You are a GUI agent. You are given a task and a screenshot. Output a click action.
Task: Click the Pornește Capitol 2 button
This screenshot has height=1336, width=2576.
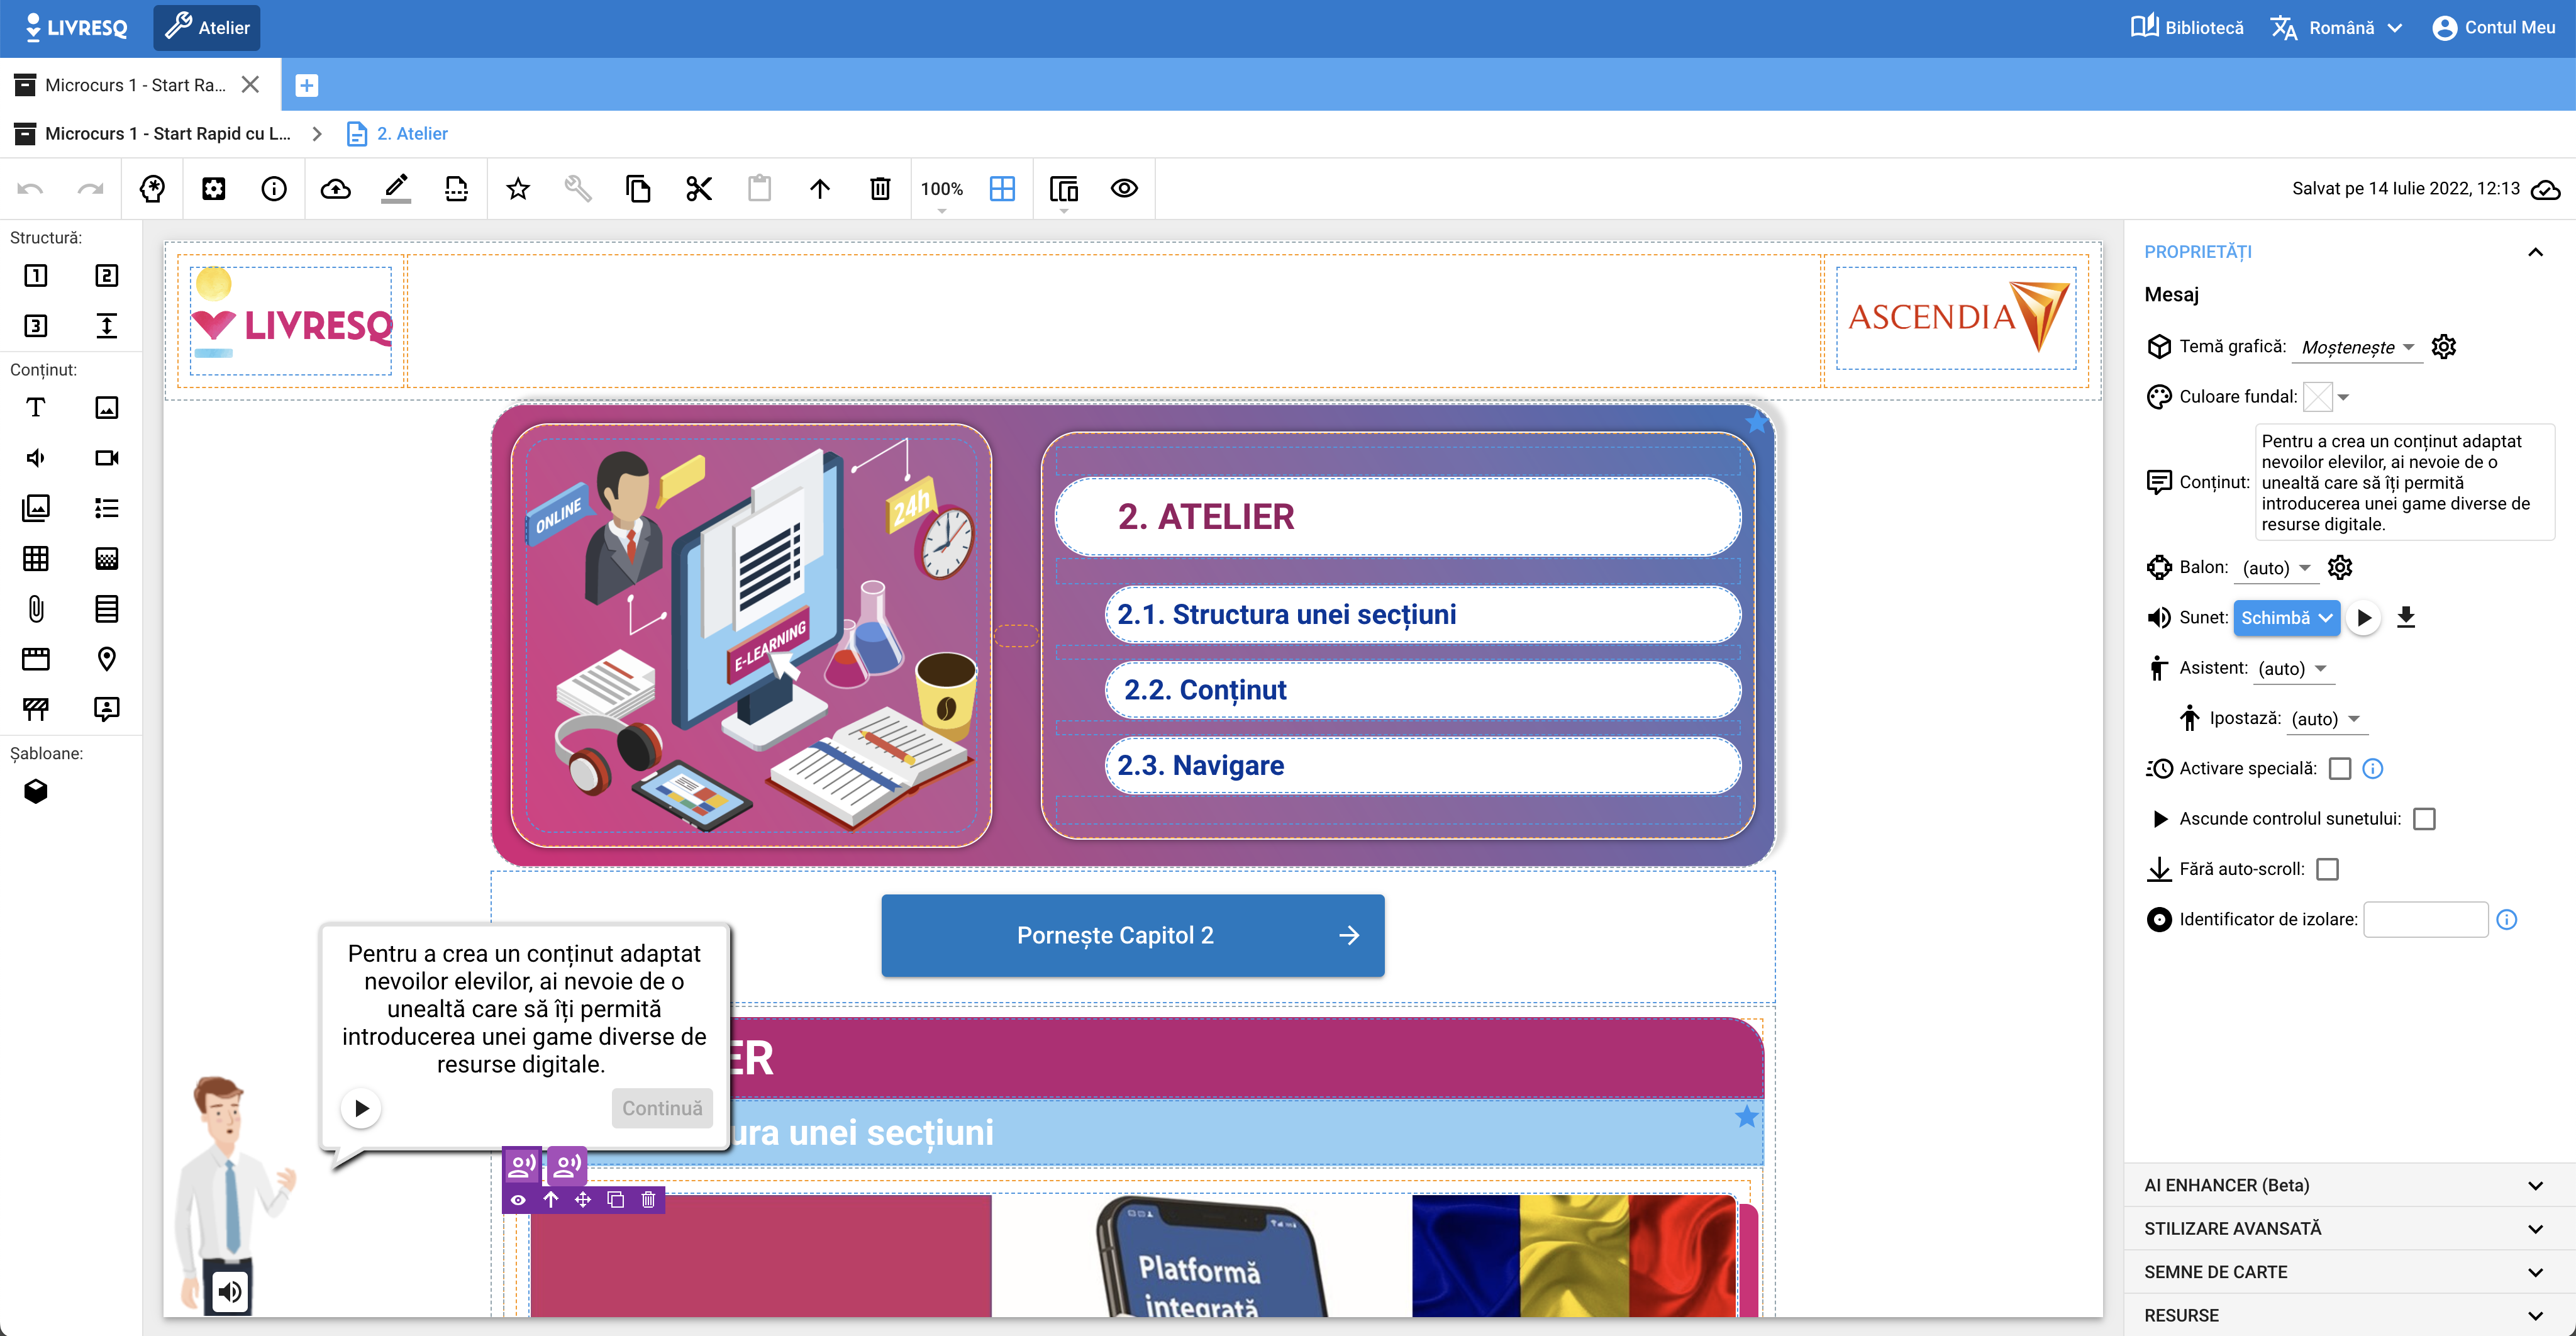1132,935
